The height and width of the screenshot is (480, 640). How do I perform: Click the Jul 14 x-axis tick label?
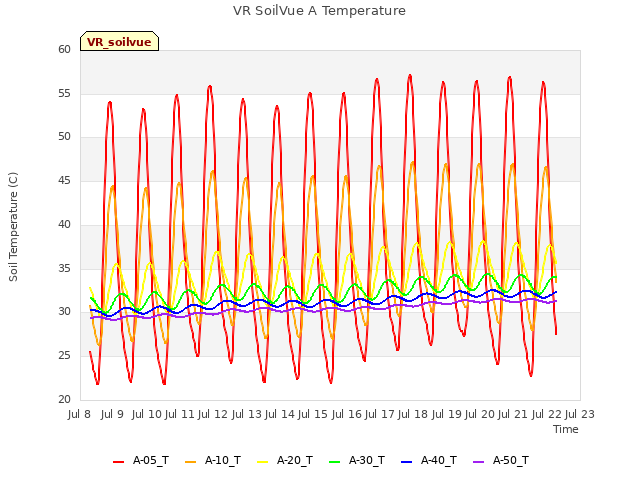coord(280,414)
